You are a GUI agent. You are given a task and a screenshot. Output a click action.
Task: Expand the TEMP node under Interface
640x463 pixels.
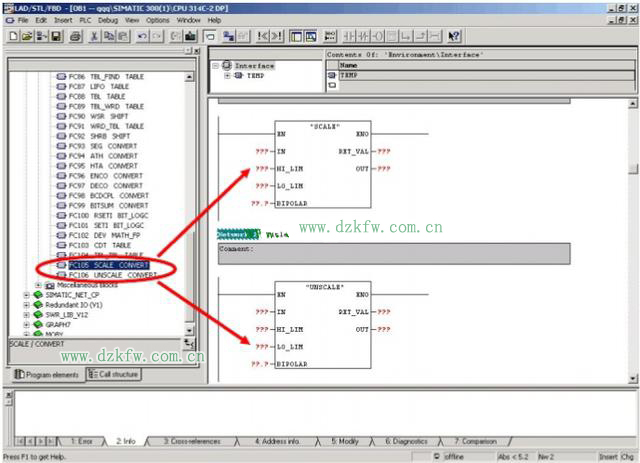227,76
